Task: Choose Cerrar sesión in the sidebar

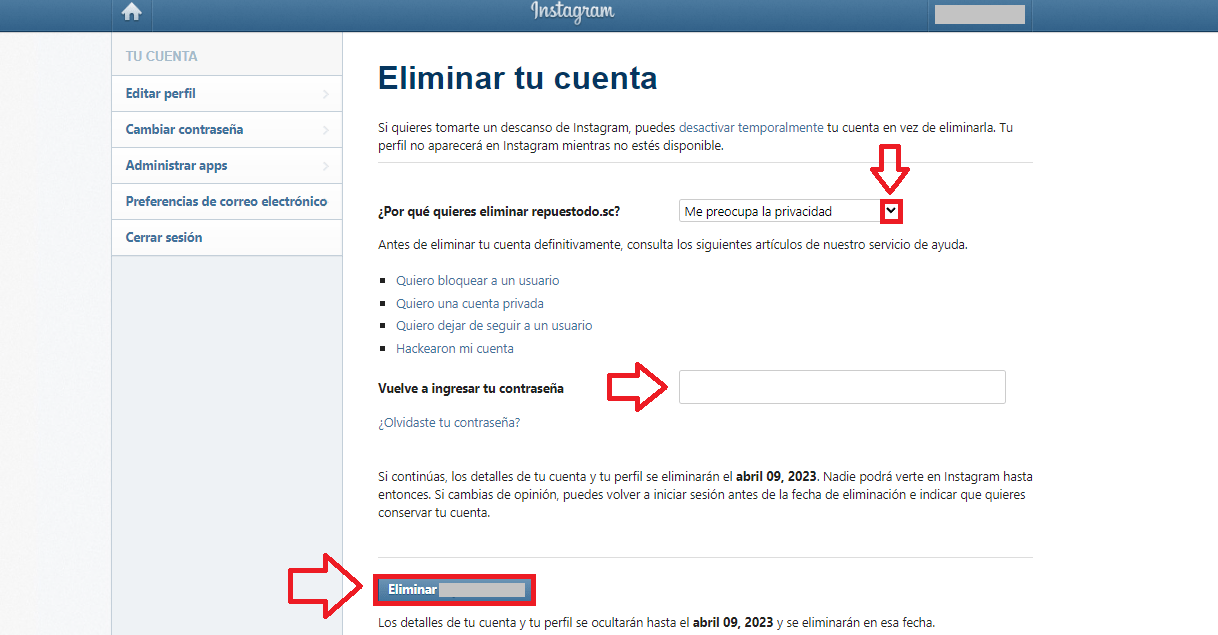Action: click(x=227, y=238)
